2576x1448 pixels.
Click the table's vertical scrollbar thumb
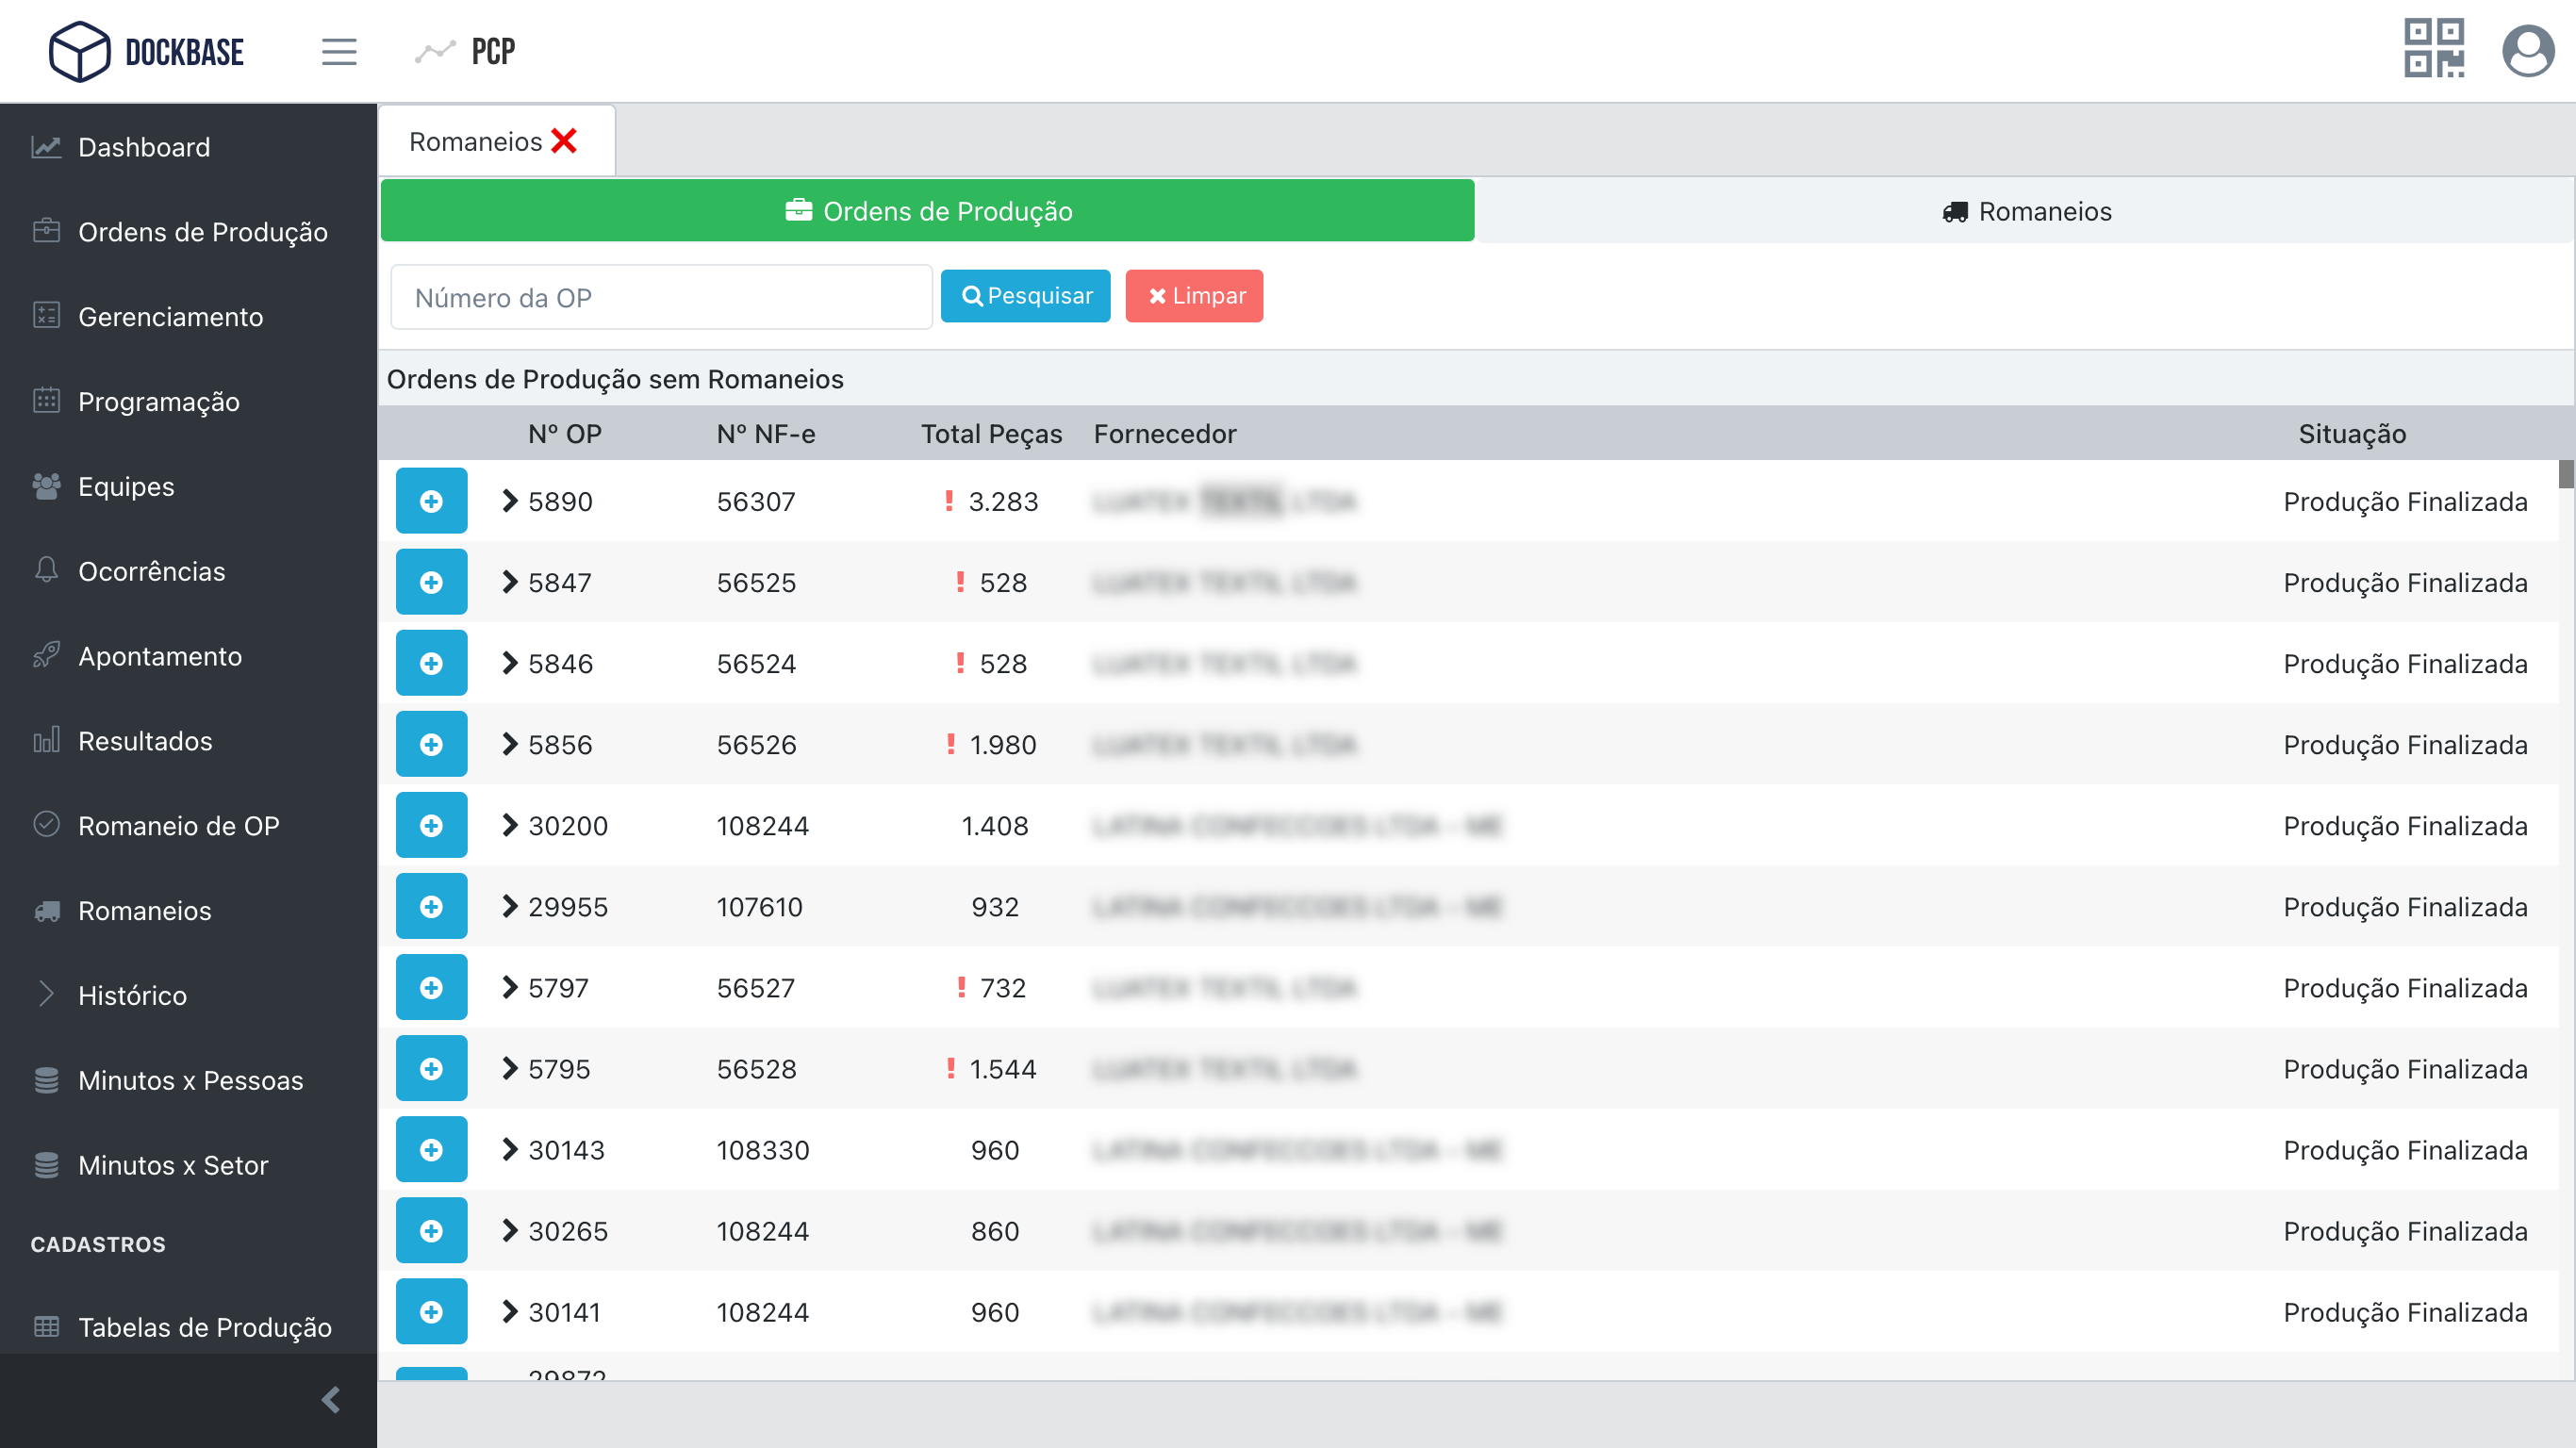tap(2565, 474)
